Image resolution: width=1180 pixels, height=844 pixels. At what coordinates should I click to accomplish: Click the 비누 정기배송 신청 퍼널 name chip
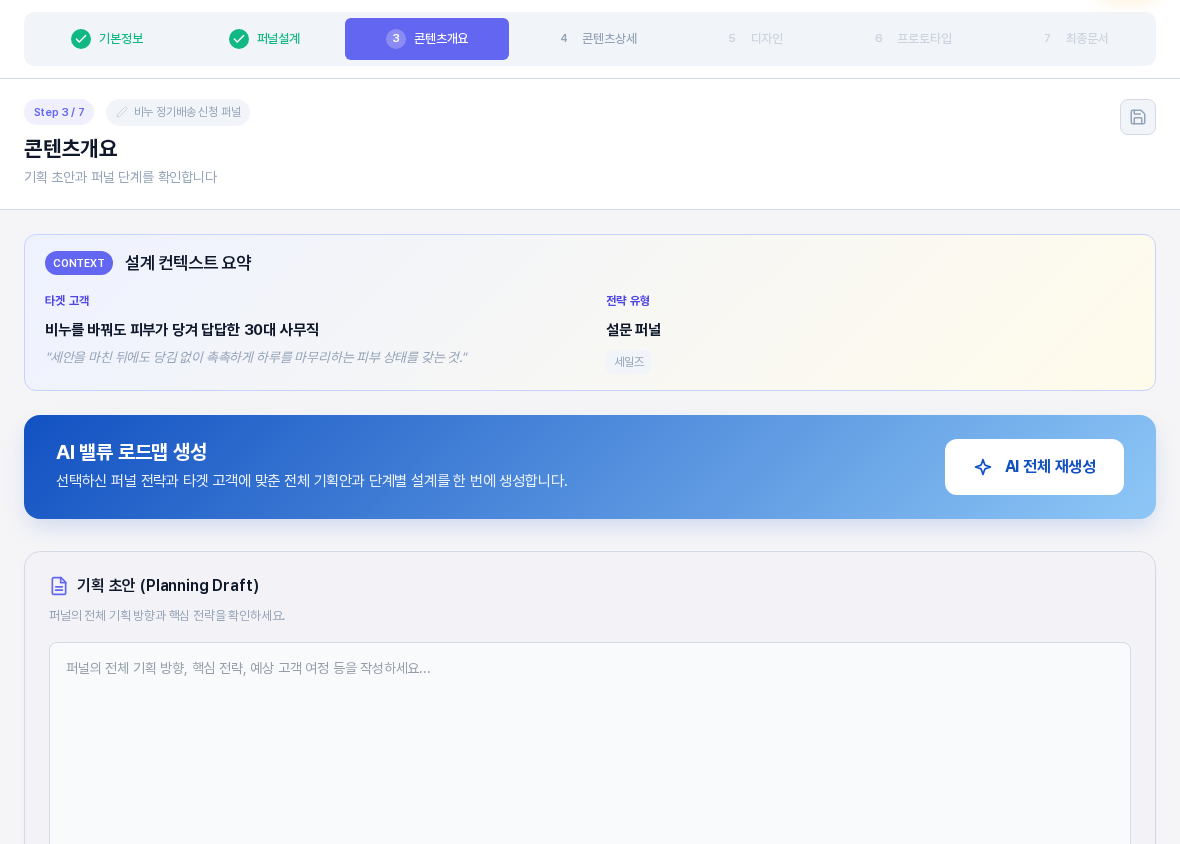pos(178,112)
